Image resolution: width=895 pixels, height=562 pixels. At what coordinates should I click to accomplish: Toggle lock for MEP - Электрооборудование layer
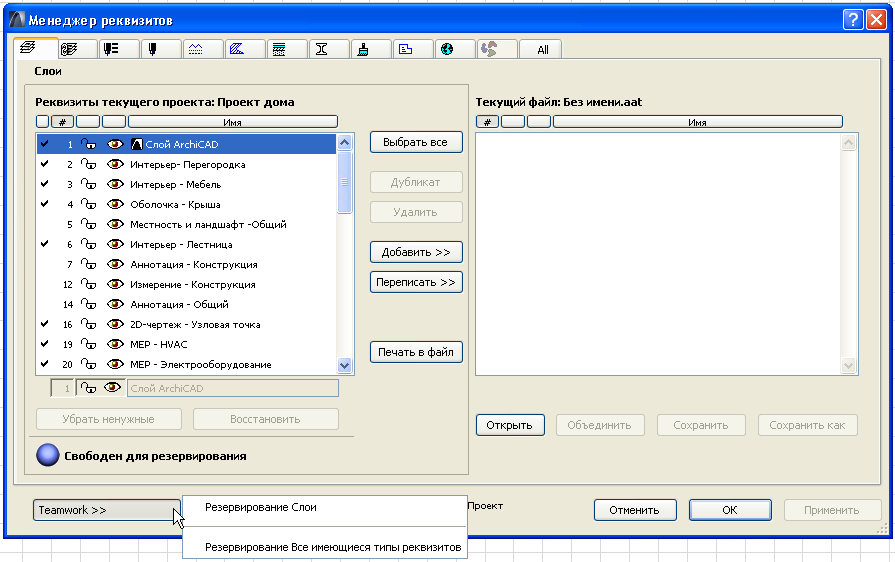pyautogui.click(x=88, y=364)
